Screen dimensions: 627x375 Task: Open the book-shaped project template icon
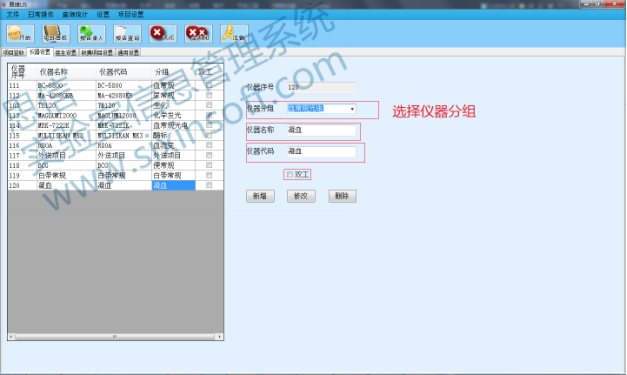[x=56, y=34]
